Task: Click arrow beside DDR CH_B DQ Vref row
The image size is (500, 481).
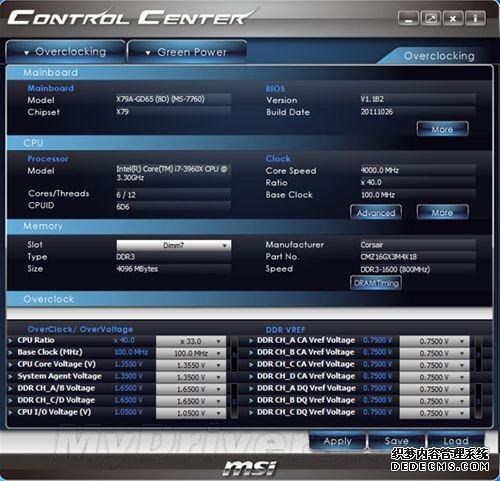Action: [251, 401]
